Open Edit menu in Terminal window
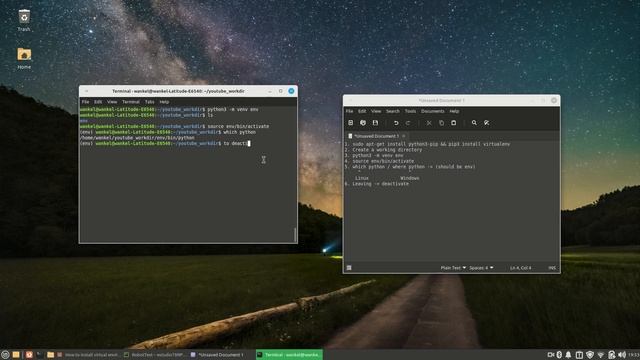This screenshot has height=360, width=640. pos(98,102)
